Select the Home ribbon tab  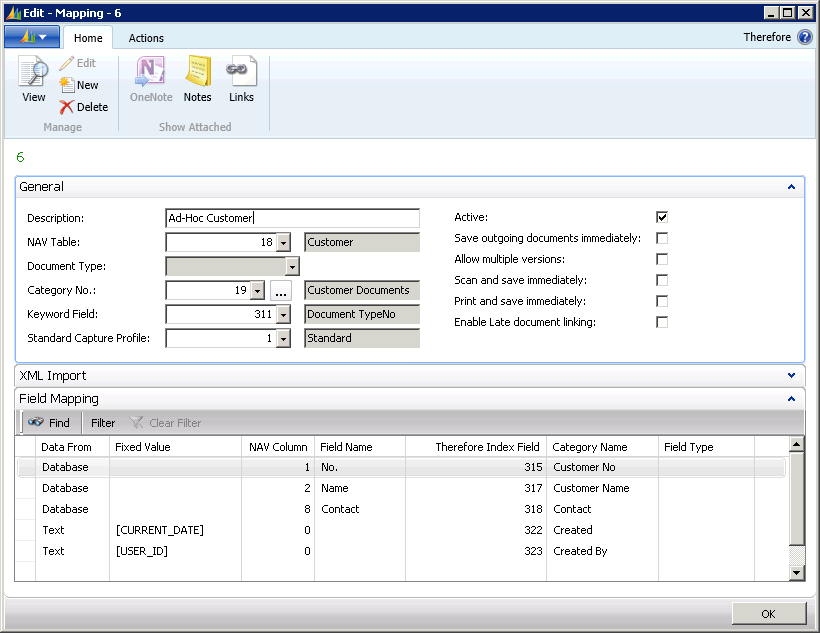[88, 38]
